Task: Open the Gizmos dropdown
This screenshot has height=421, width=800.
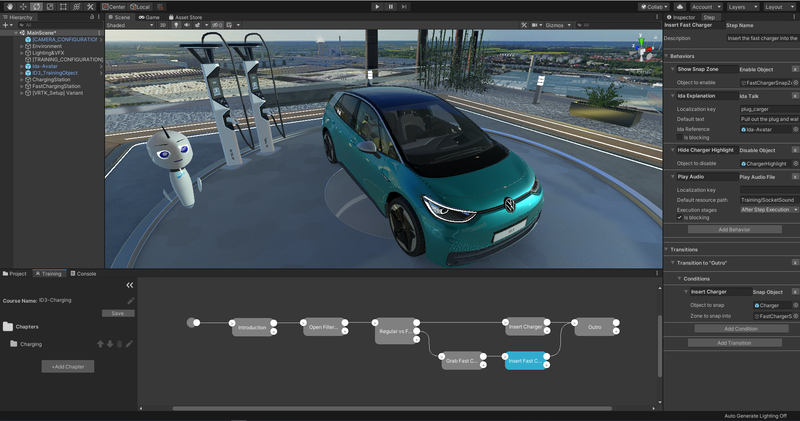Action: tap(558, 25)
